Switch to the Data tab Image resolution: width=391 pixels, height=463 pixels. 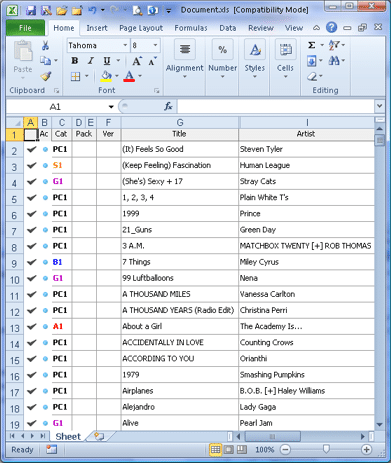pyautogui.click(x=228, y=28)
